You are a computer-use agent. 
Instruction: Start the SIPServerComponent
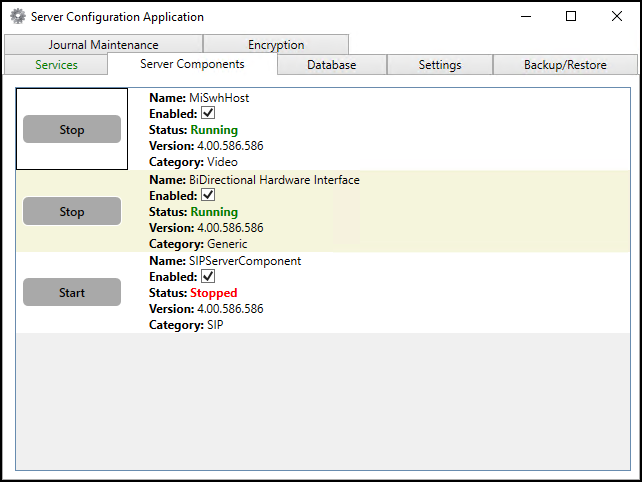[x=72, y=293]
